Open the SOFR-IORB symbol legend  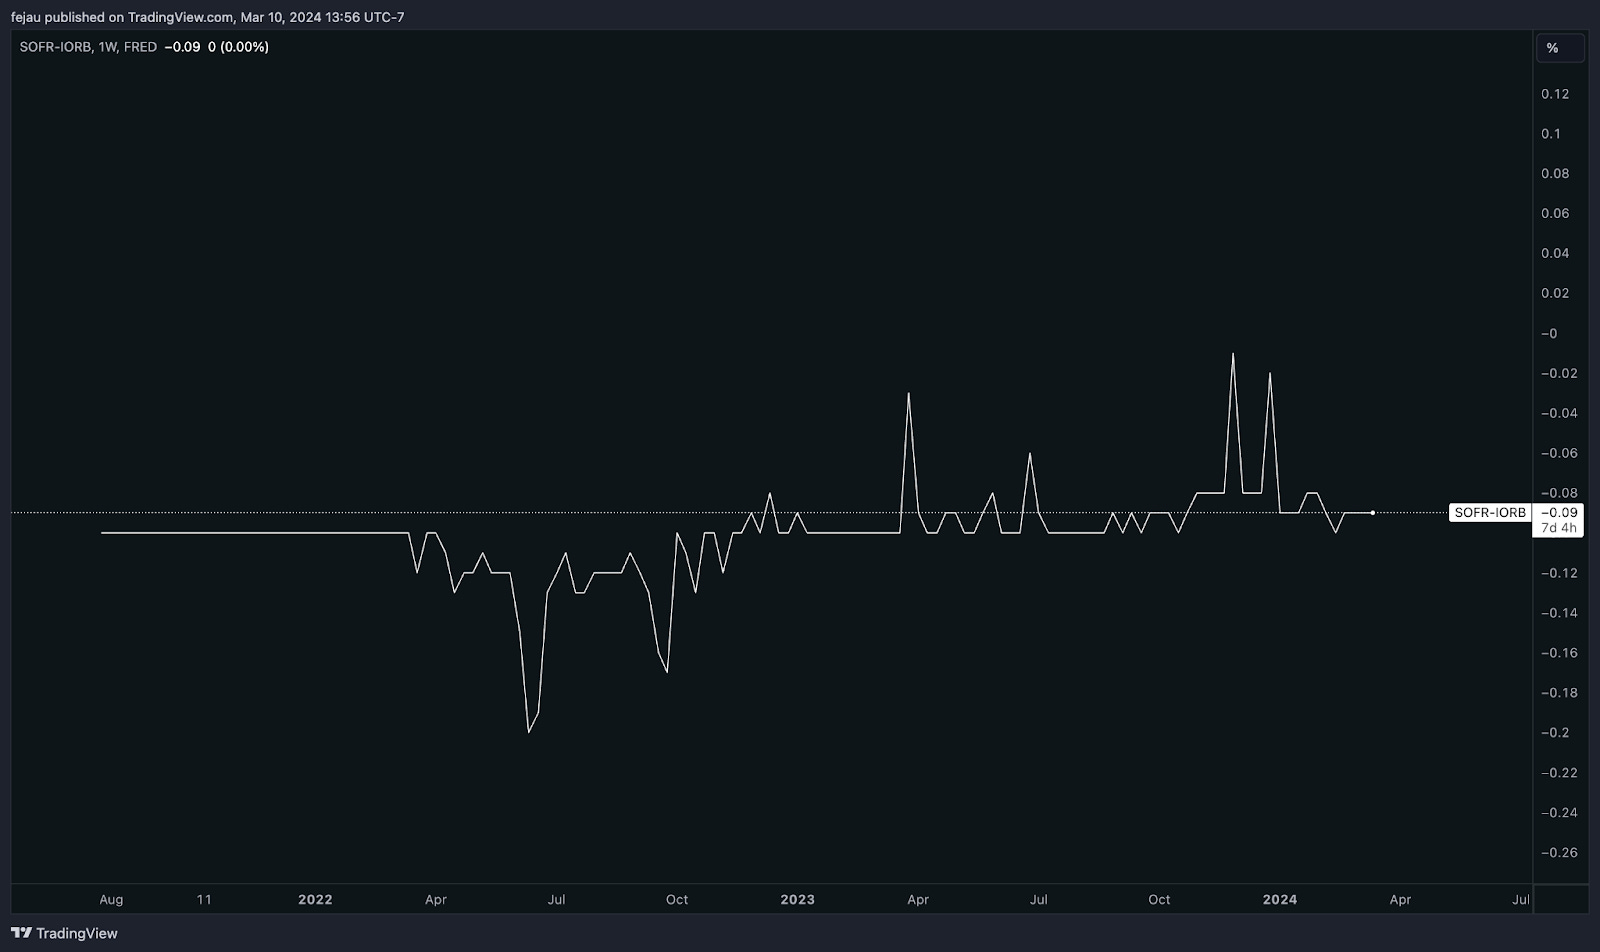click(57, 46)
